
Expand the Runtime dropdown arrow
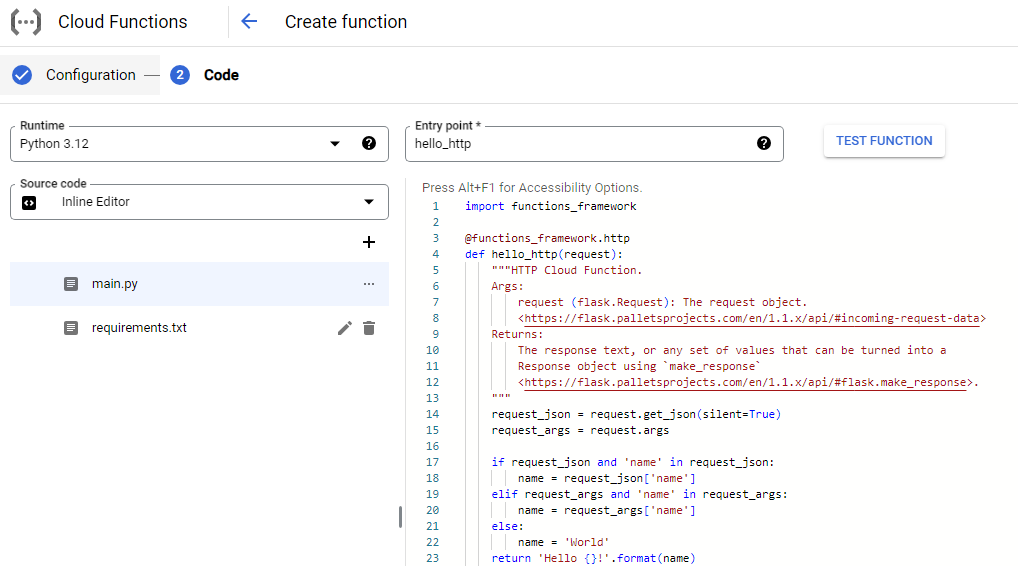(x=335, y=143)
